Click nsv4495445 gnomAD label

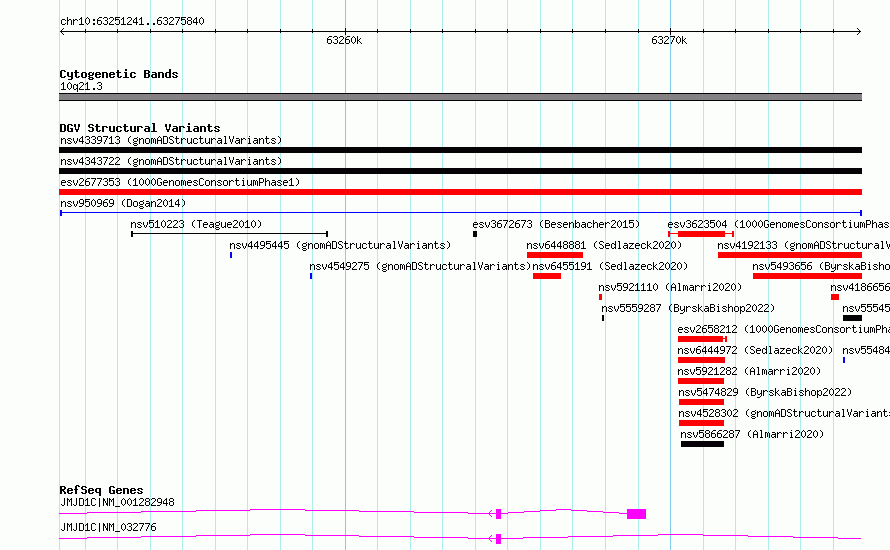[340, 245]
